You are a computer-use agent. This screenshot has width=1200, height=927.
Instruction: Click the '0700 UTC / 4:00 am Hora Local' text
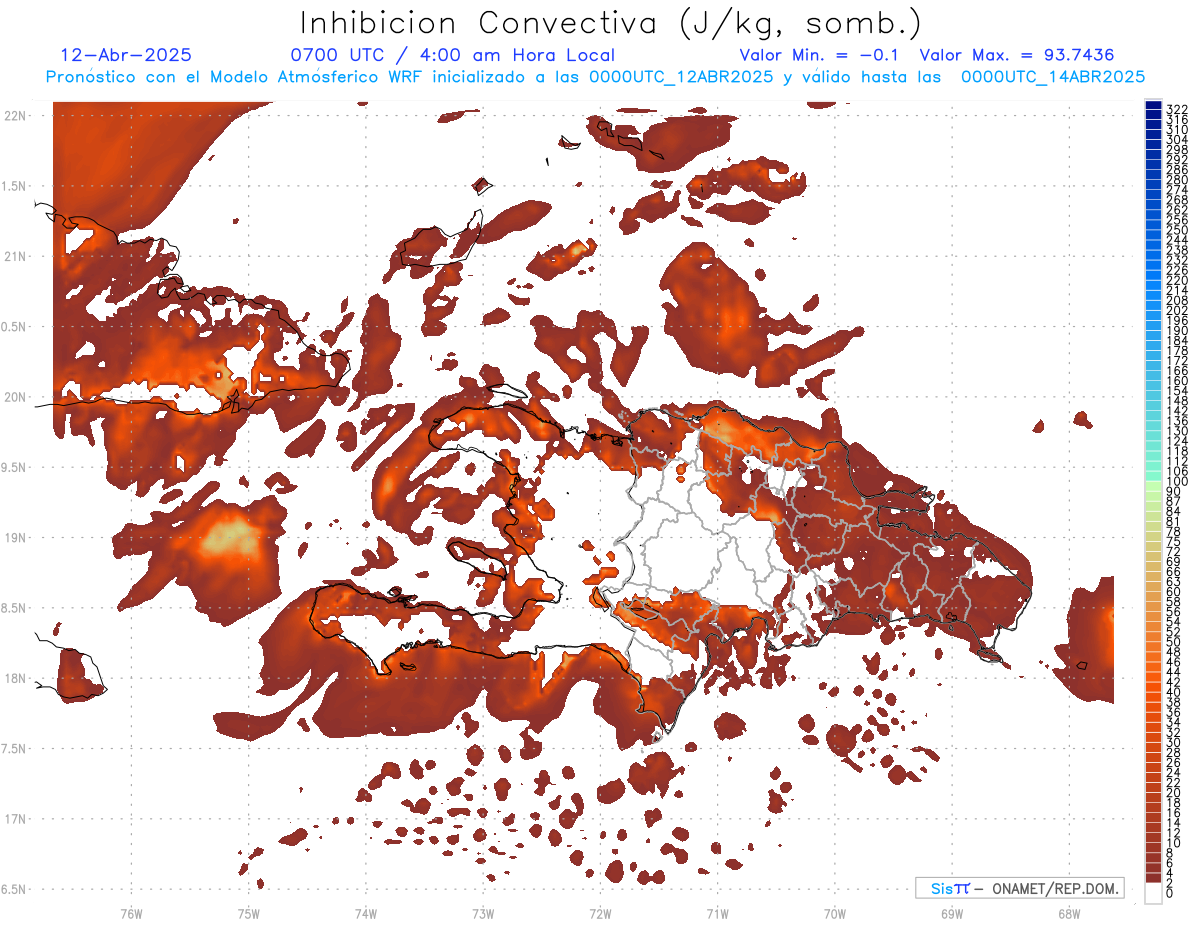(x=452, y=55)
